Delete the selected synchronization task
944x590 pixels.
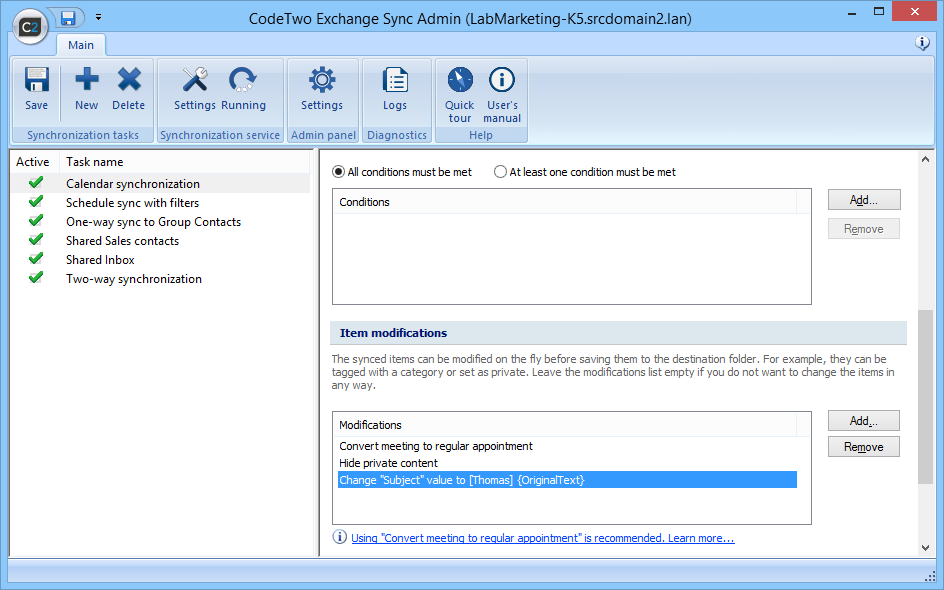coord(128,89)
